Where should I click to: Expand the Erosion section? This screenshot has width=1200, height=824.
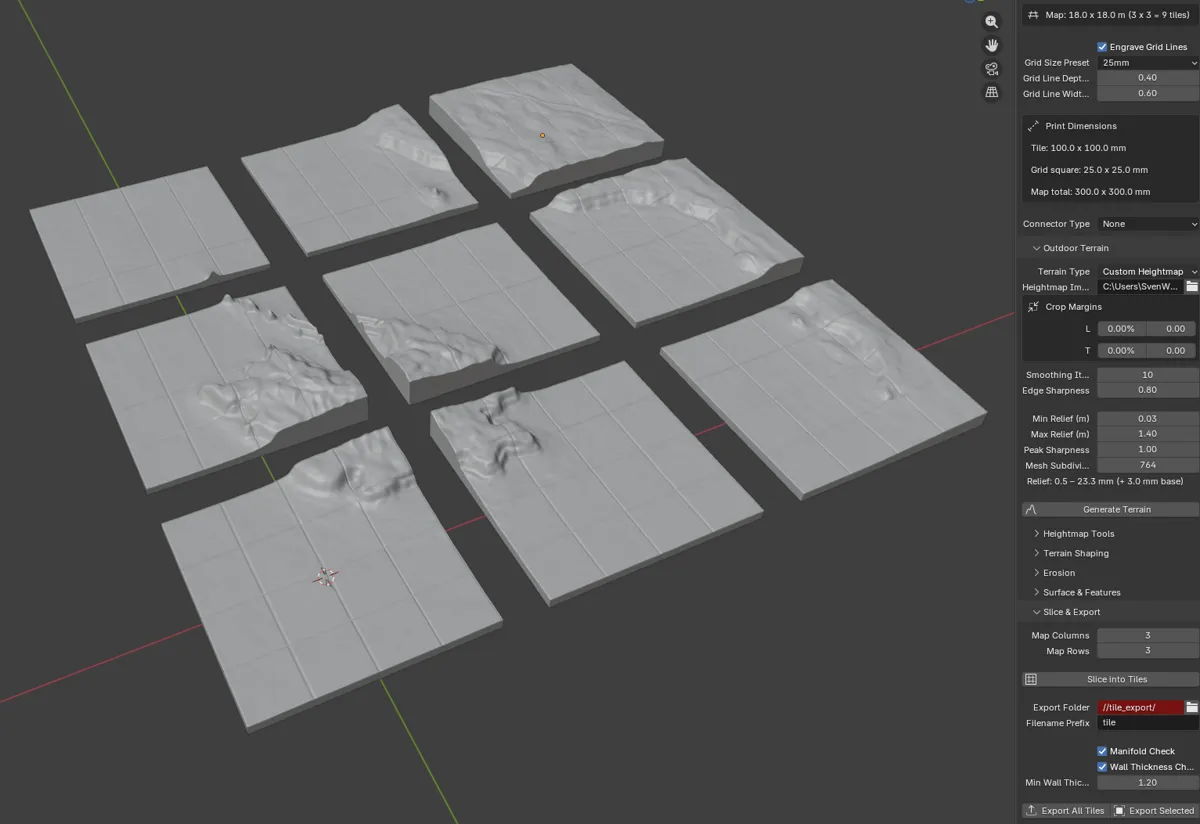pyautogui.click(x=1058, y=573)
